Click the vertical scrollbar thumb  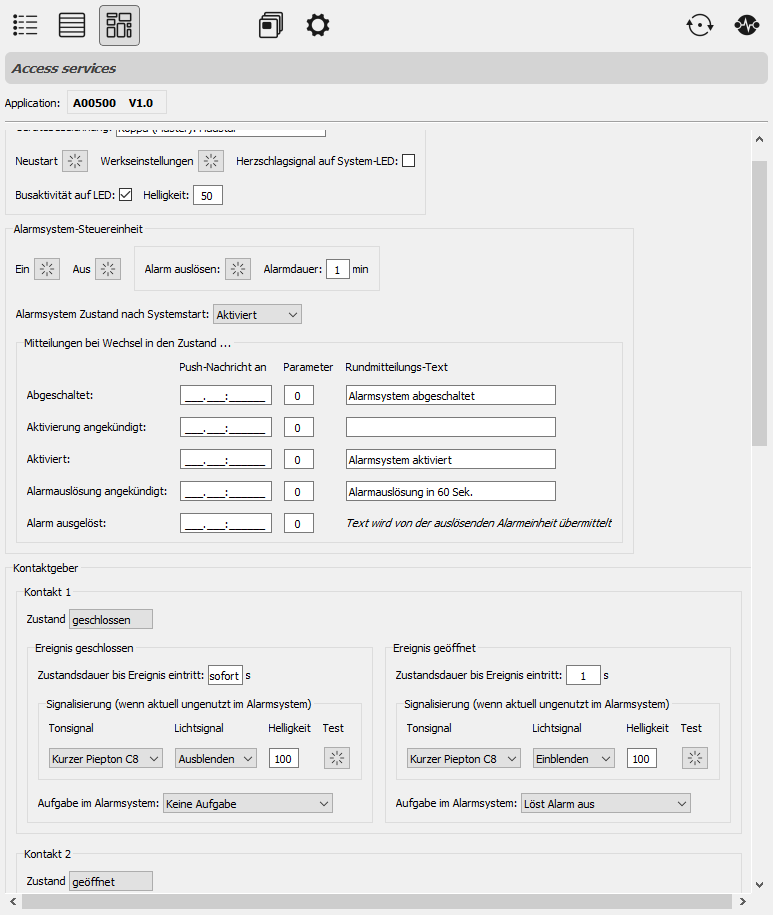click(759, 303)
